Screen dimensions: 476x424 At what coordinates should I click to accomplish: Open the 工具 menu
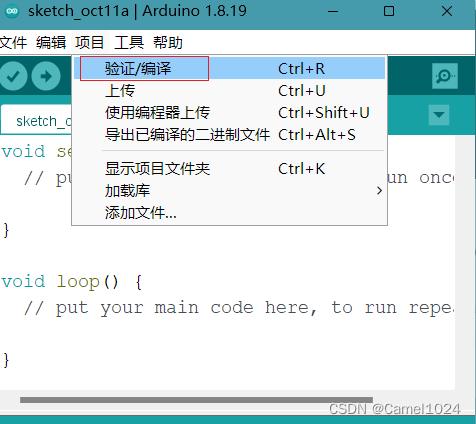pos(129,43)
